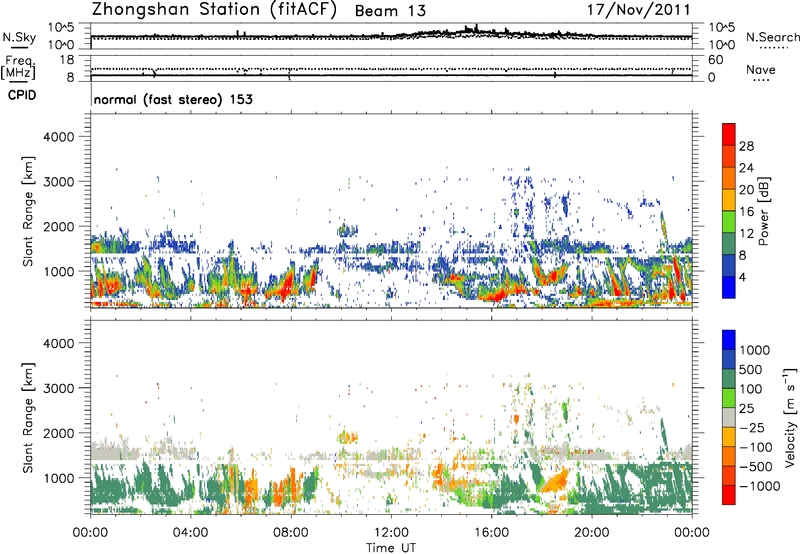This screenshot has height=554, width=800.
Task: Click the 'Zhongshan Station (fitACF)' plot title
Action: [214, 9]
